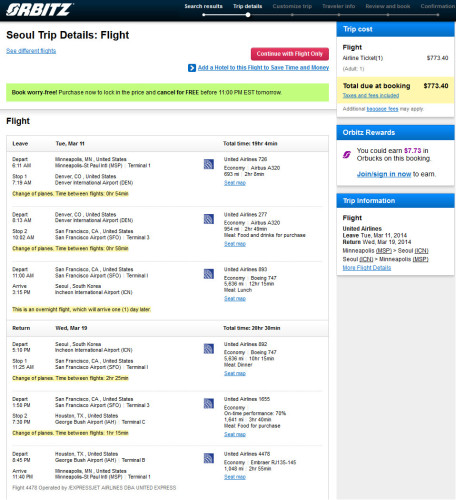This screenshot has width=456, height=500.
Task: Add a Hotel to this Flight link
Action: coord(263,68)
